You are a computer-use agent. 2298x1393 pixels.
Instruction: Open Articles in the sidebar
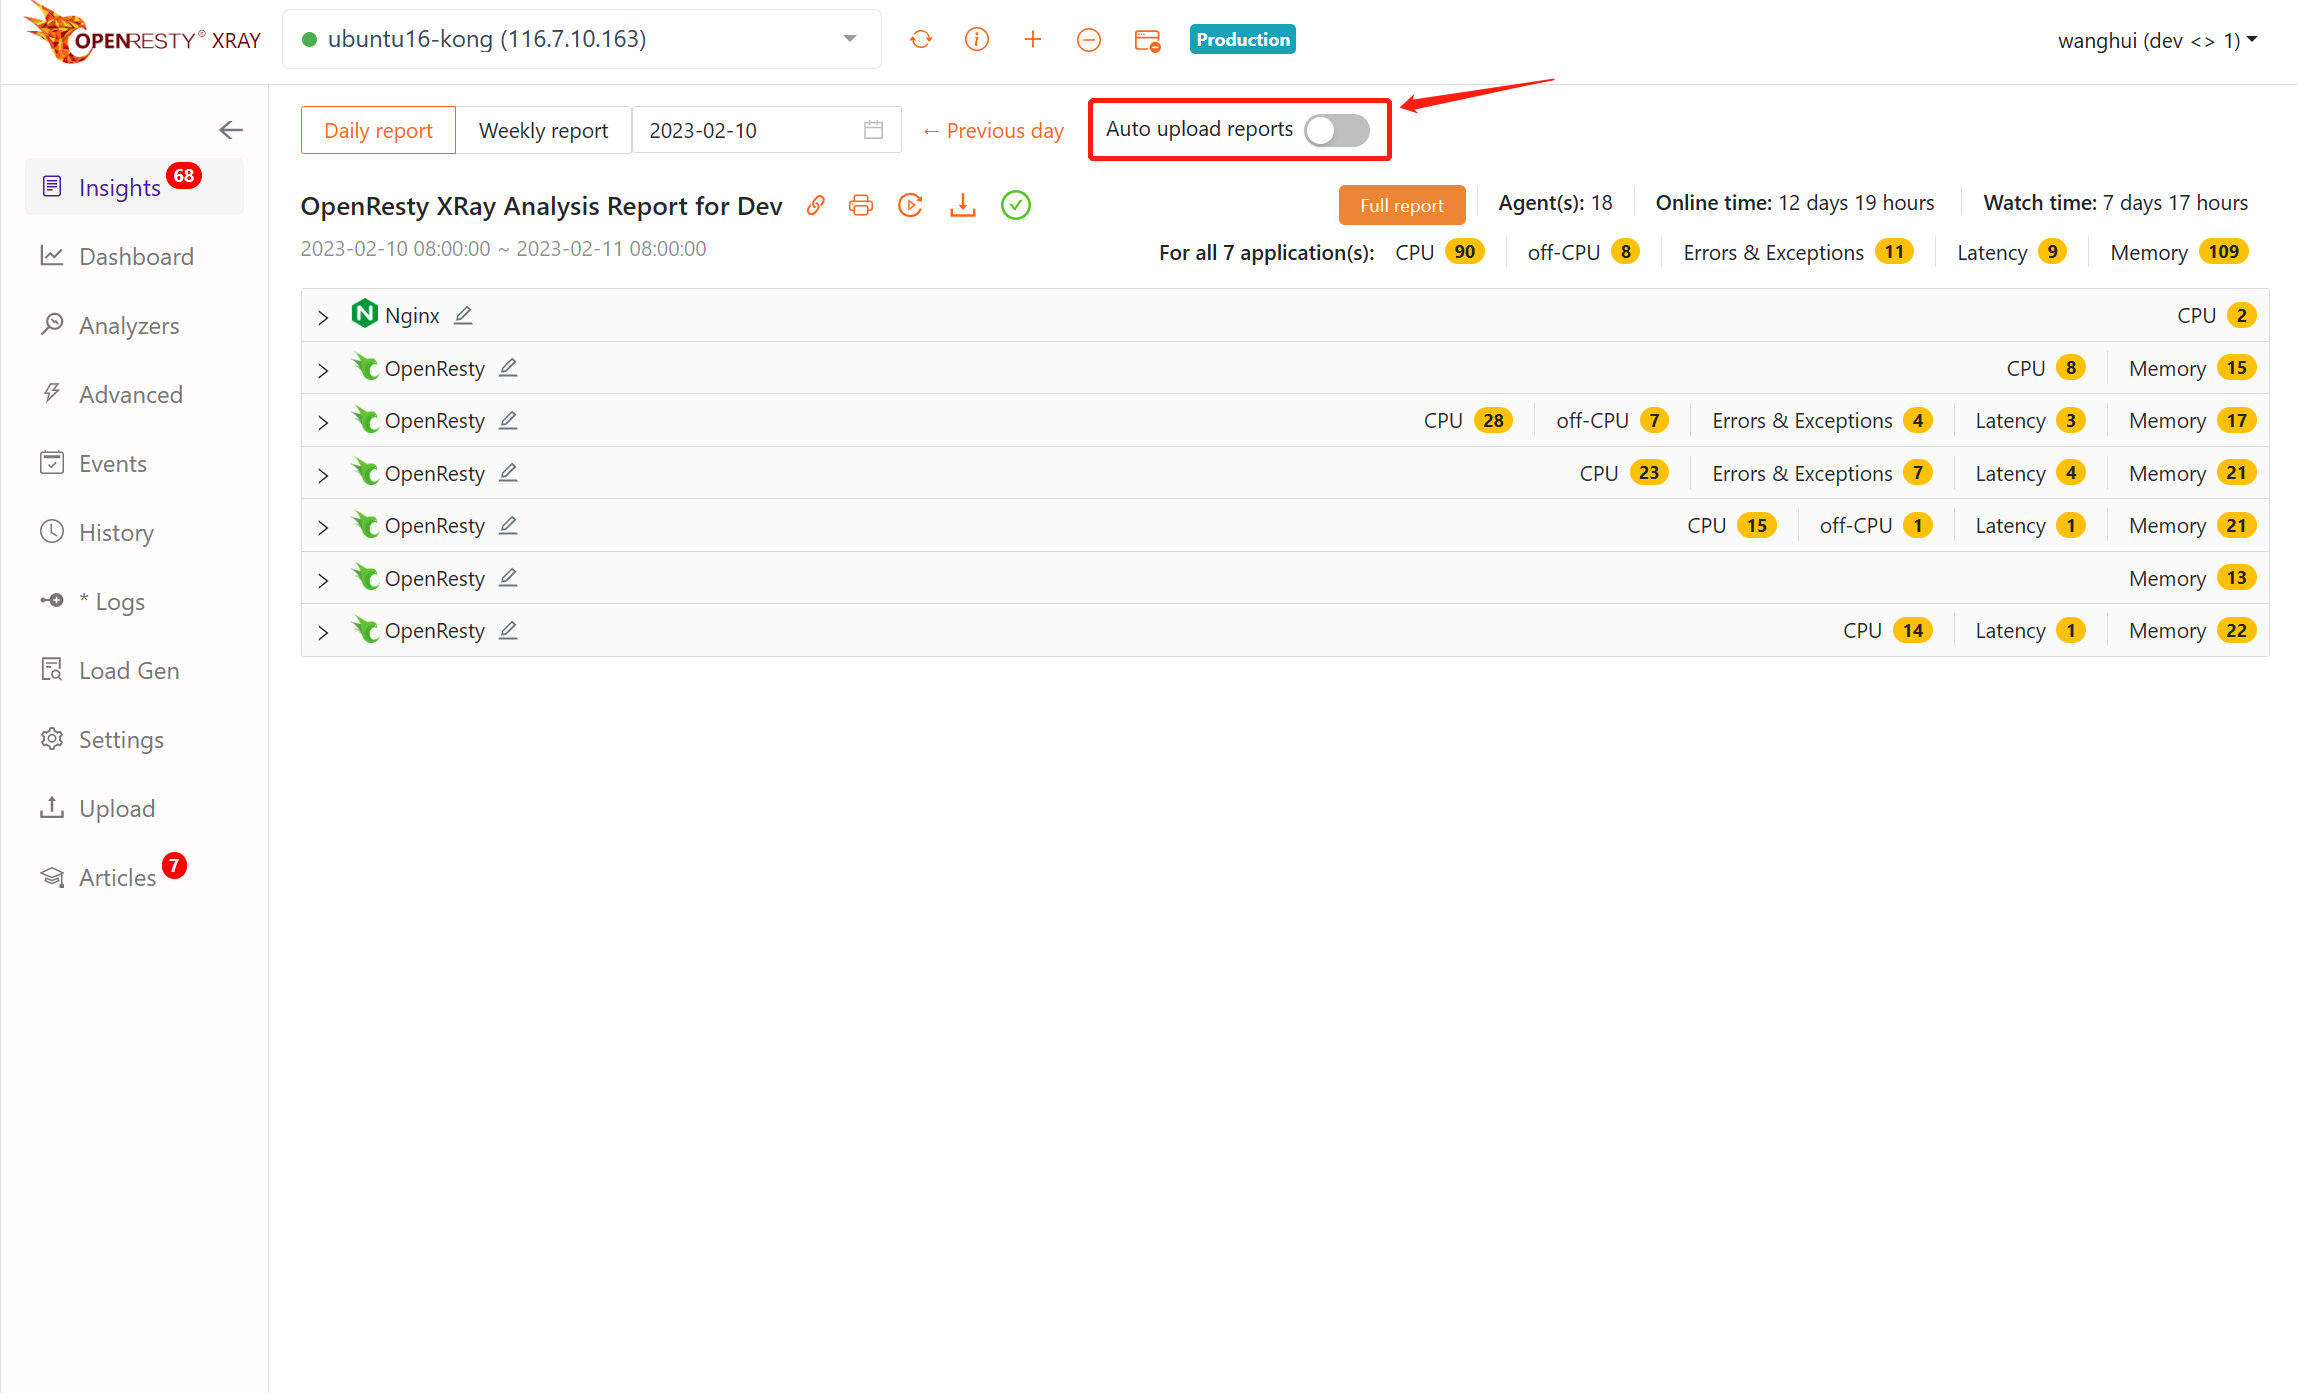point(134,877)
